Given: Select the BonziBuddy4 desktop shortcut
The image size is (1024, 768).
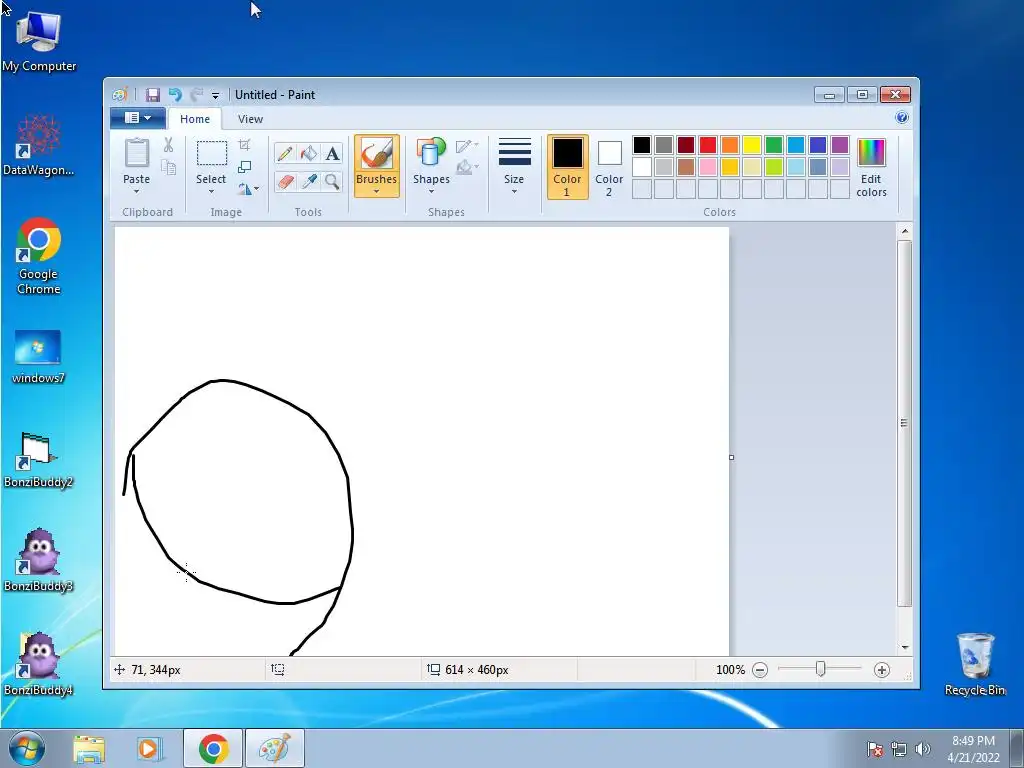Looking at the screenshot, I should coord(39,664).
